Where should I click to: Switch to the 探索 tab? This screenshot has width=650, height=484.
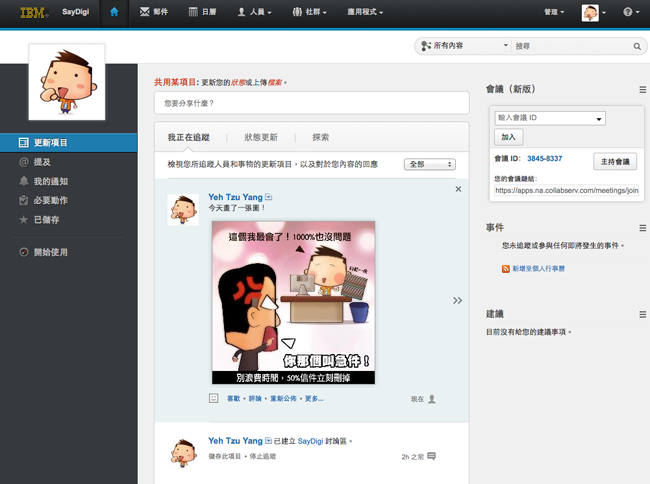tap(321, 137)
